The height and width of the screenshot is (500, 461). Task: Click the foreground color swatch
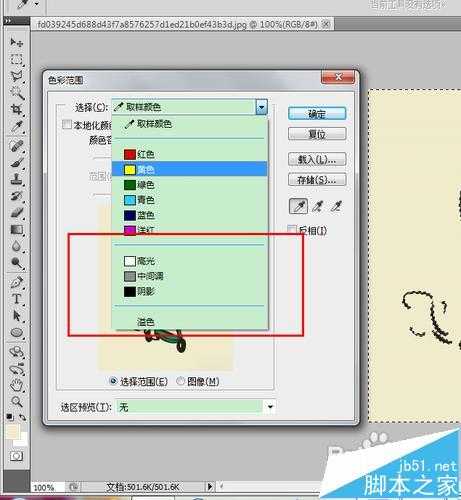(x=11, y=431)
